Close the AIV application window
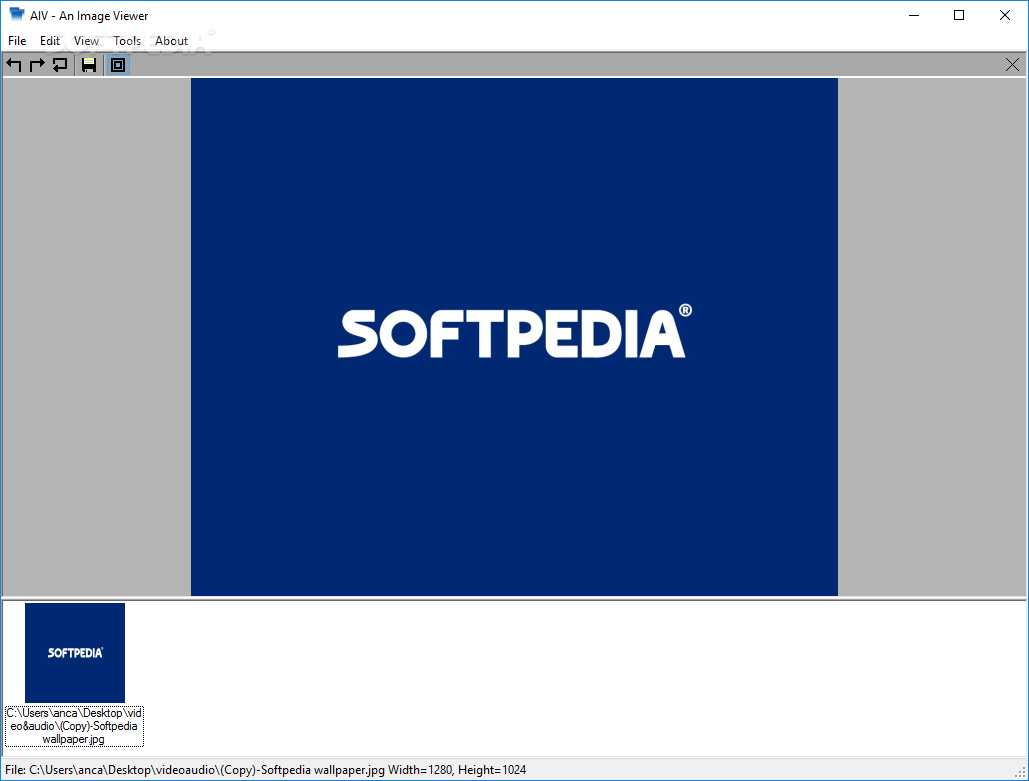Viewport: 1029px width, 781px height. click(1005, 15)
